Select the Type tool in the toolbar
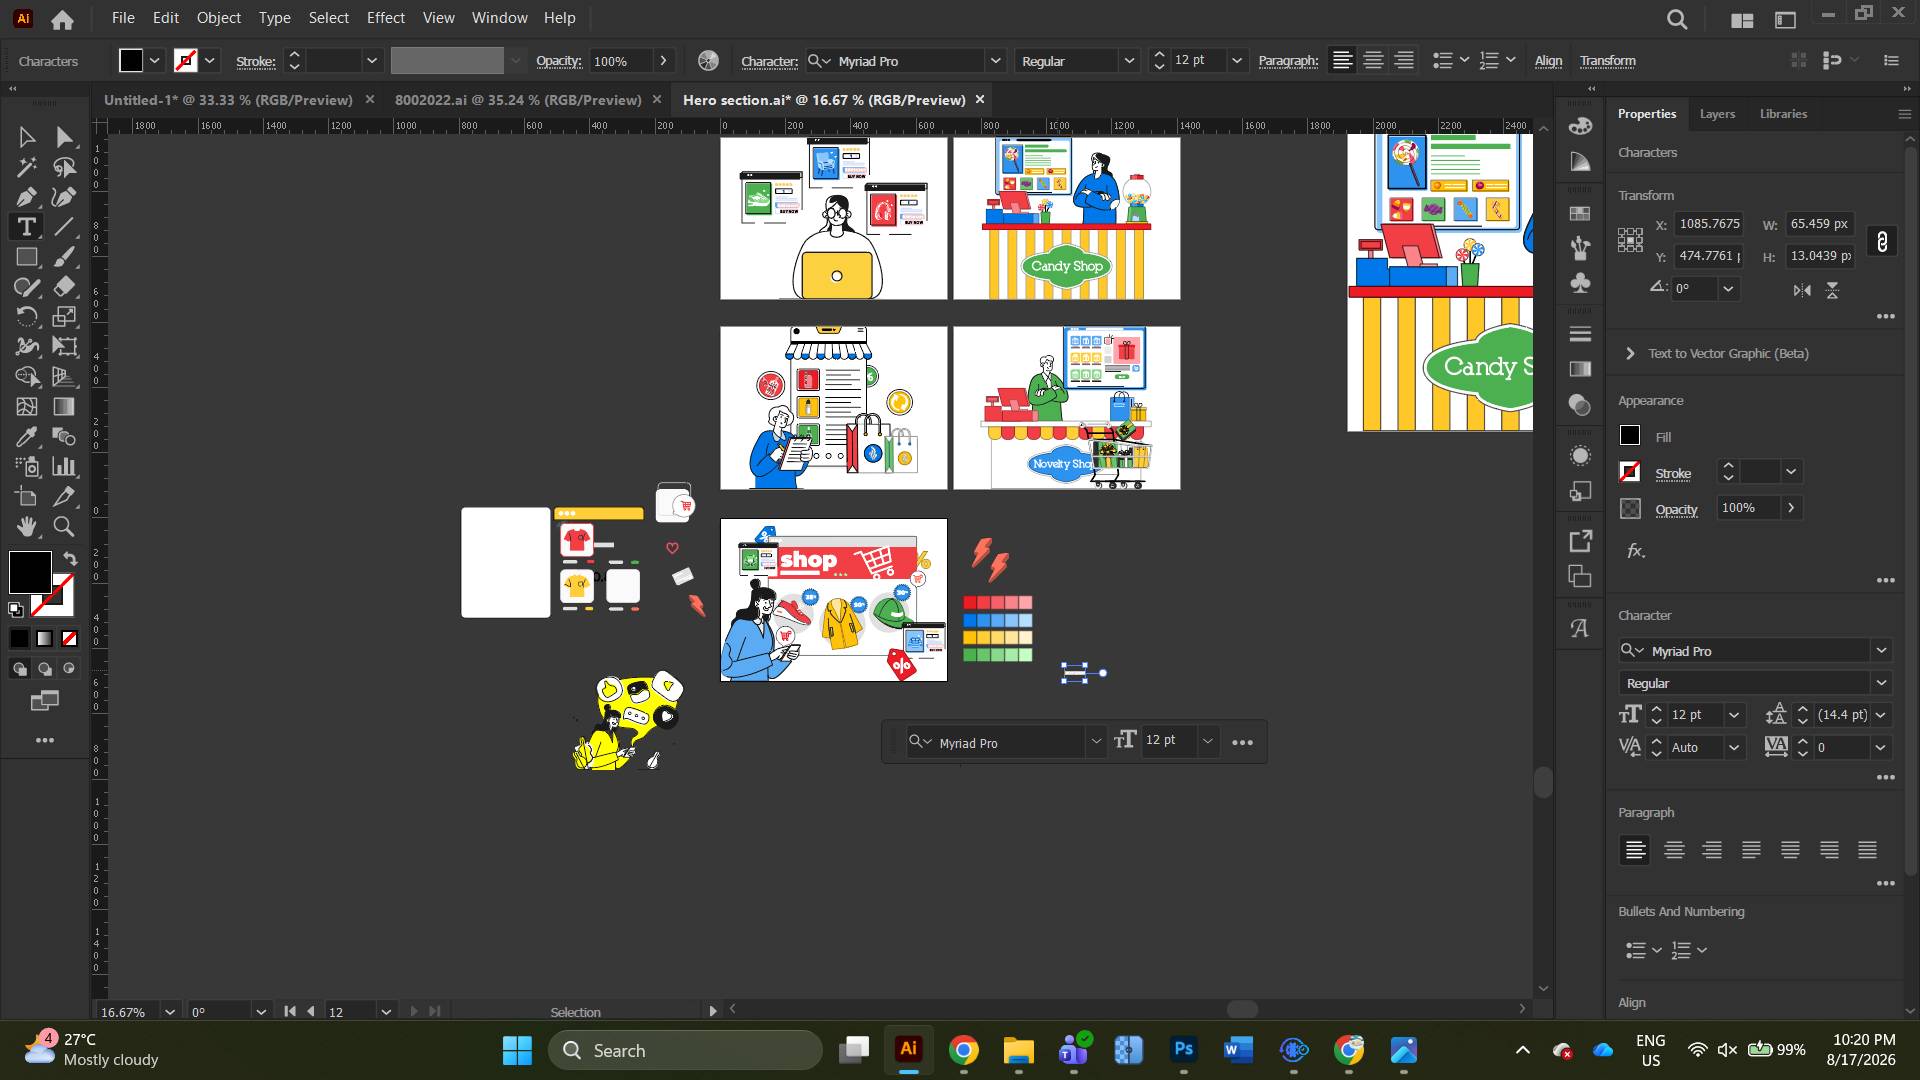The image size is (1920, 1080). tap(27, 227)
